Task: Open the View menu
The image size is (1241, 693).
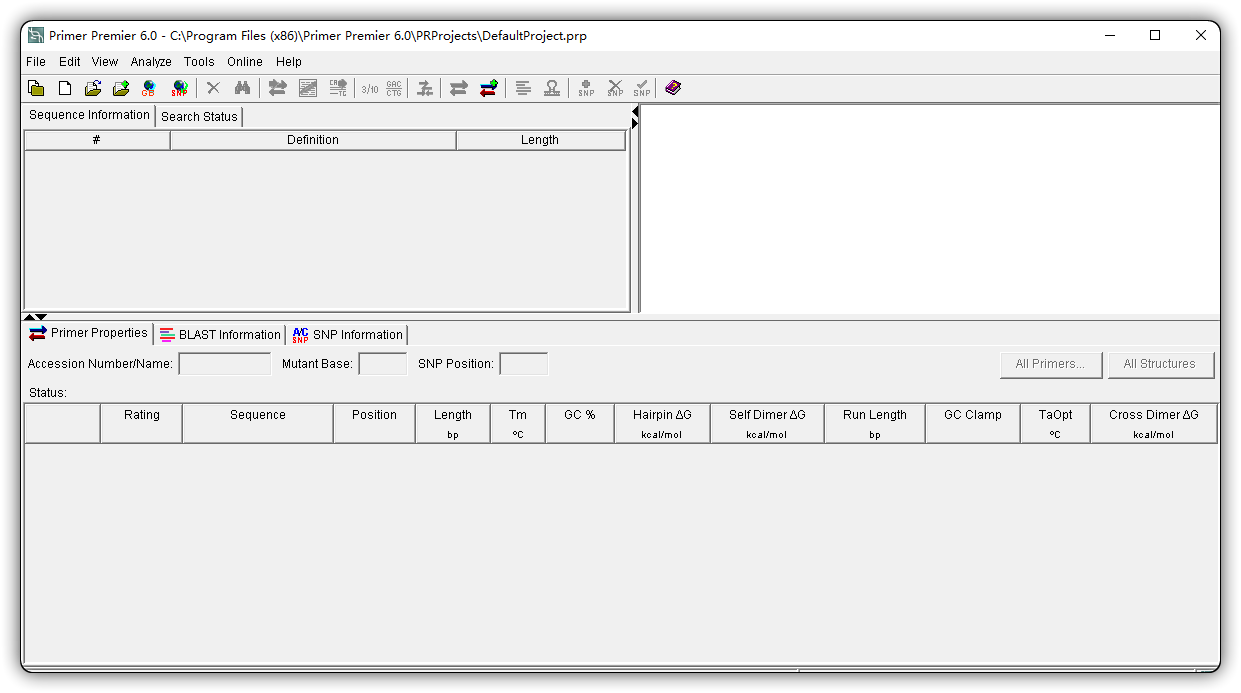Action: tap(105, 62)
